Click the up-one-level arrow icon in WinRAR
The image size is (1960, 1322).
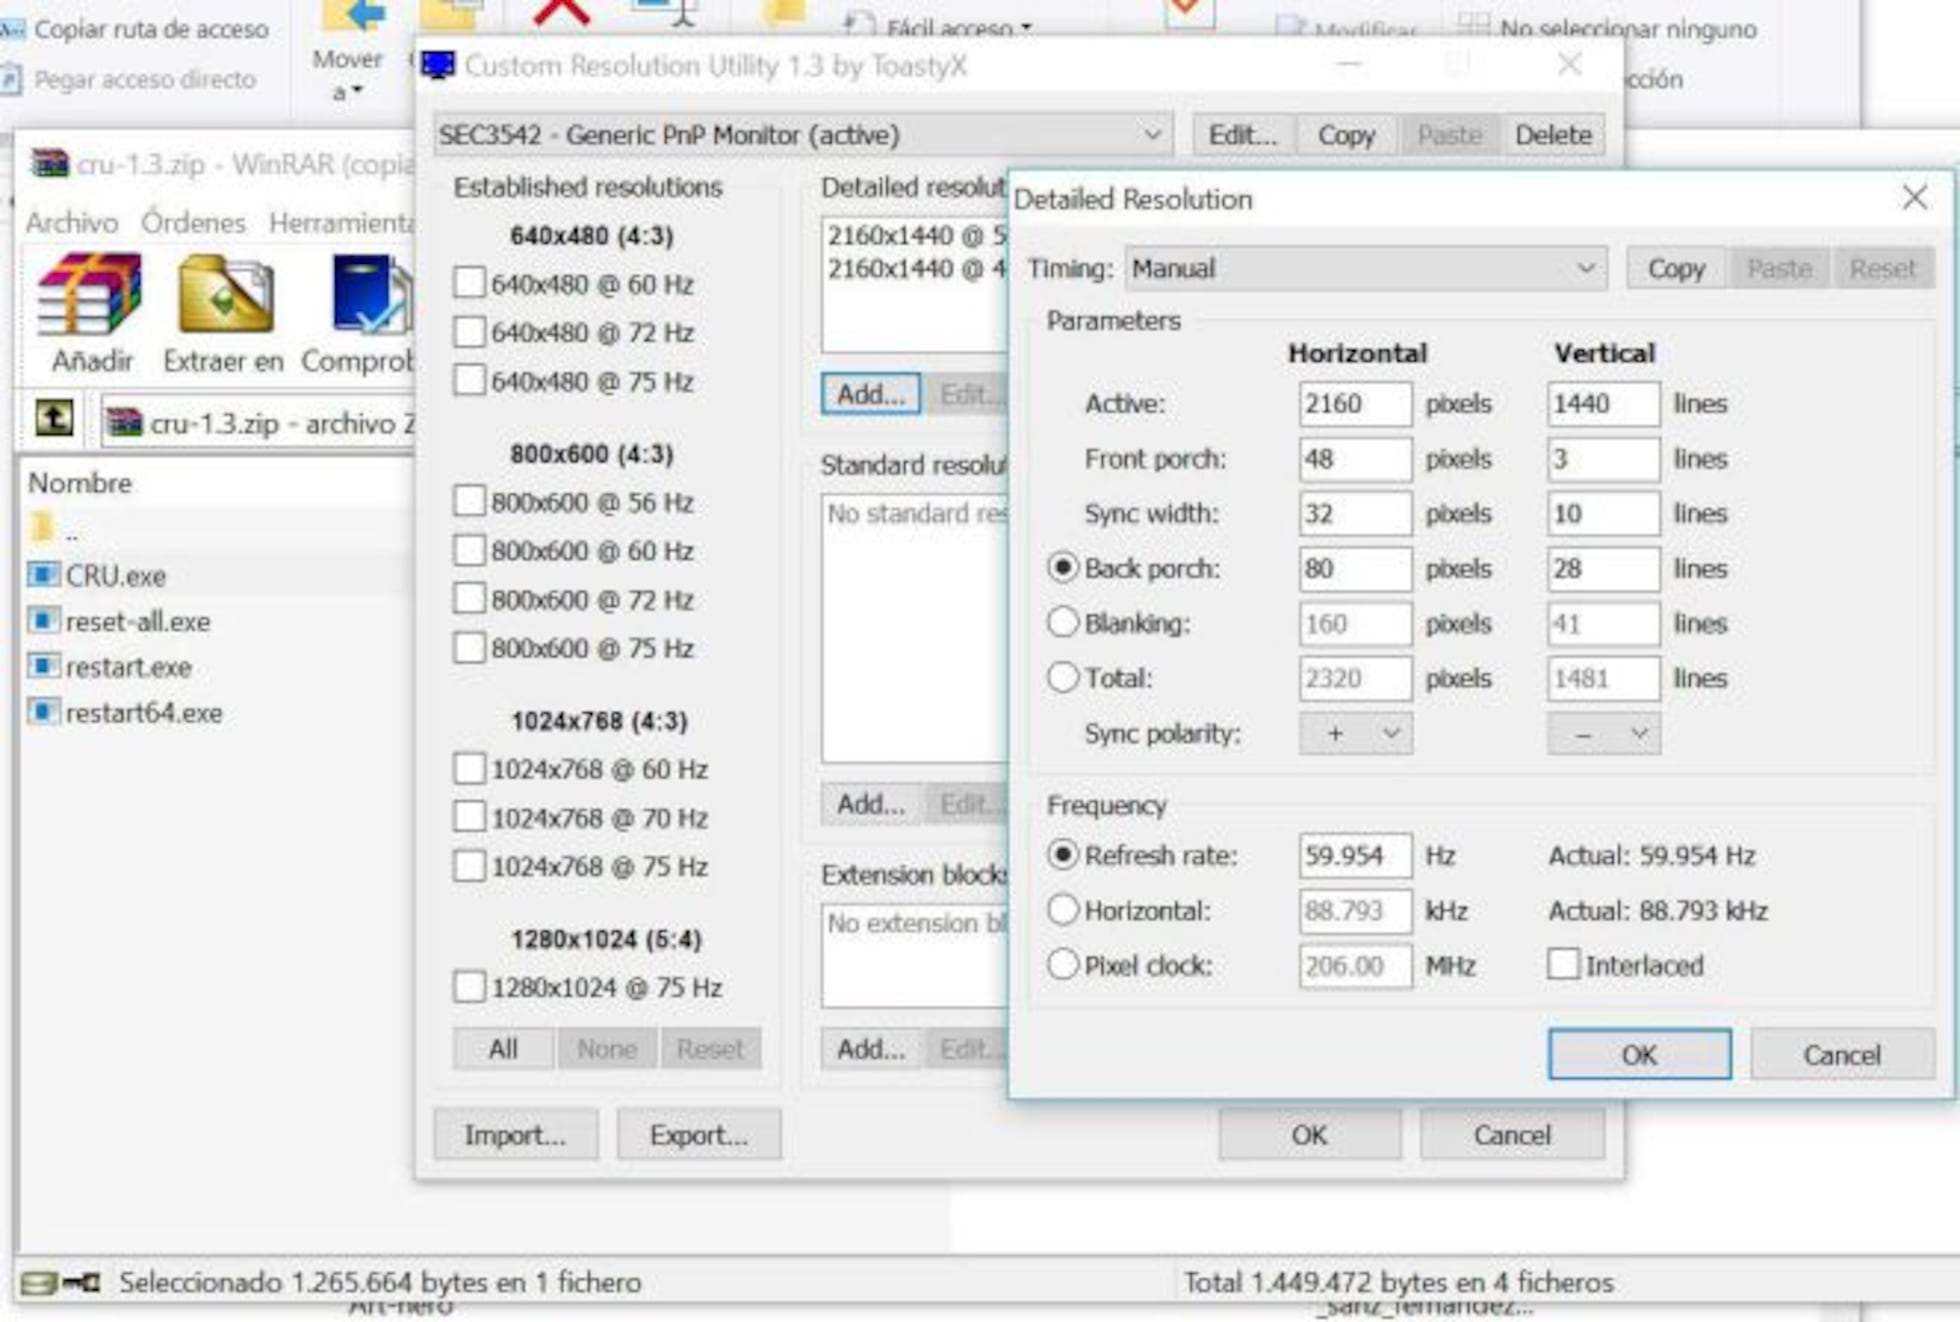(x=54, y=418)
